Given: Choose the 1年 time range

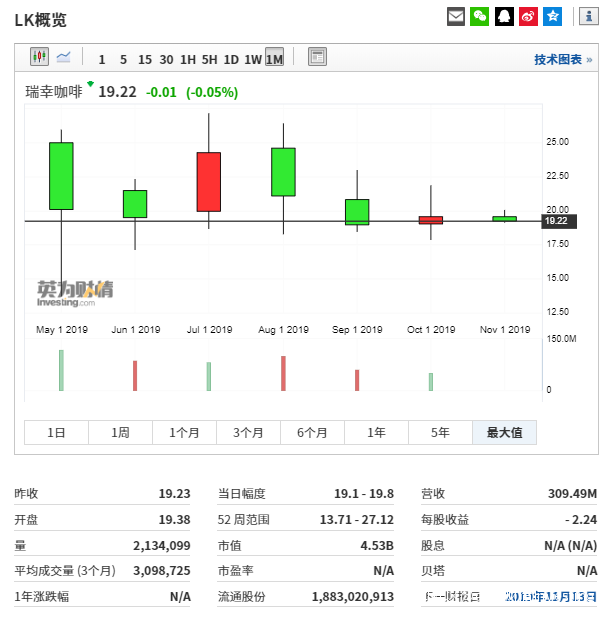Looking at the screenshot, I should pyautogui.click(x=376, y=432).
